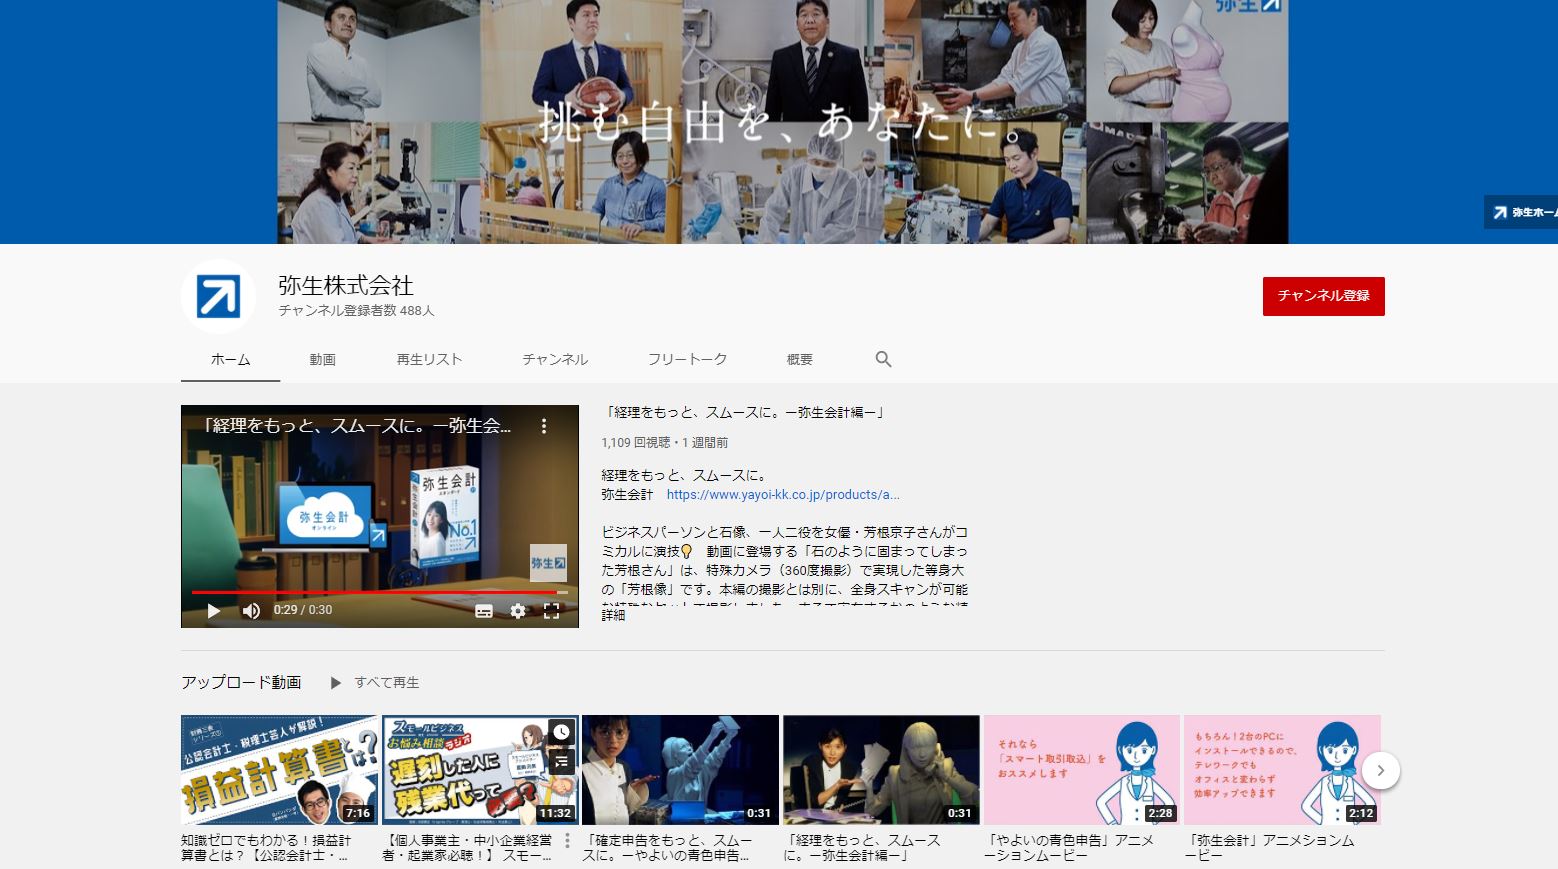Viewport: 1558px width, 869px height.
Task: Click the title overlay in the player
Action: (356, 426)
